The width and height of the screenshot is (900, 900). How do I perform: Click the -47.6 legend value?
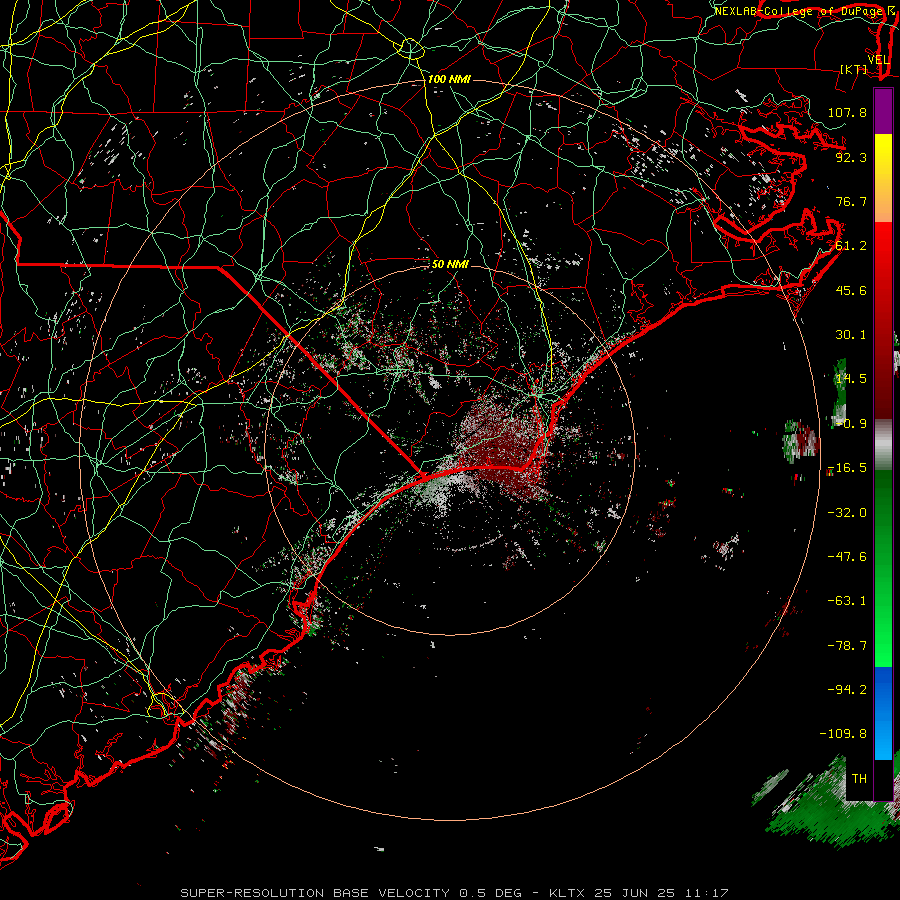coord(847,557)
